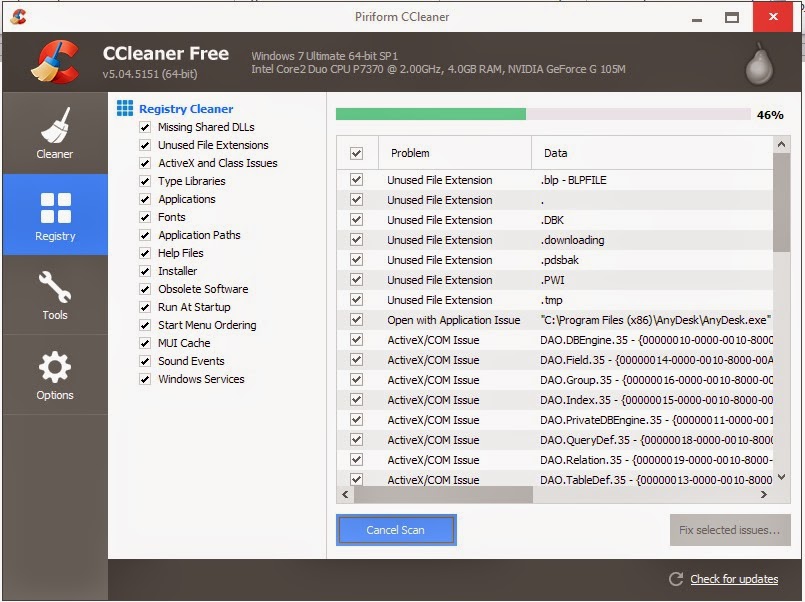Click the Cancel Scan button
This screenshot has width=805, height=602.
pos(396,530)
